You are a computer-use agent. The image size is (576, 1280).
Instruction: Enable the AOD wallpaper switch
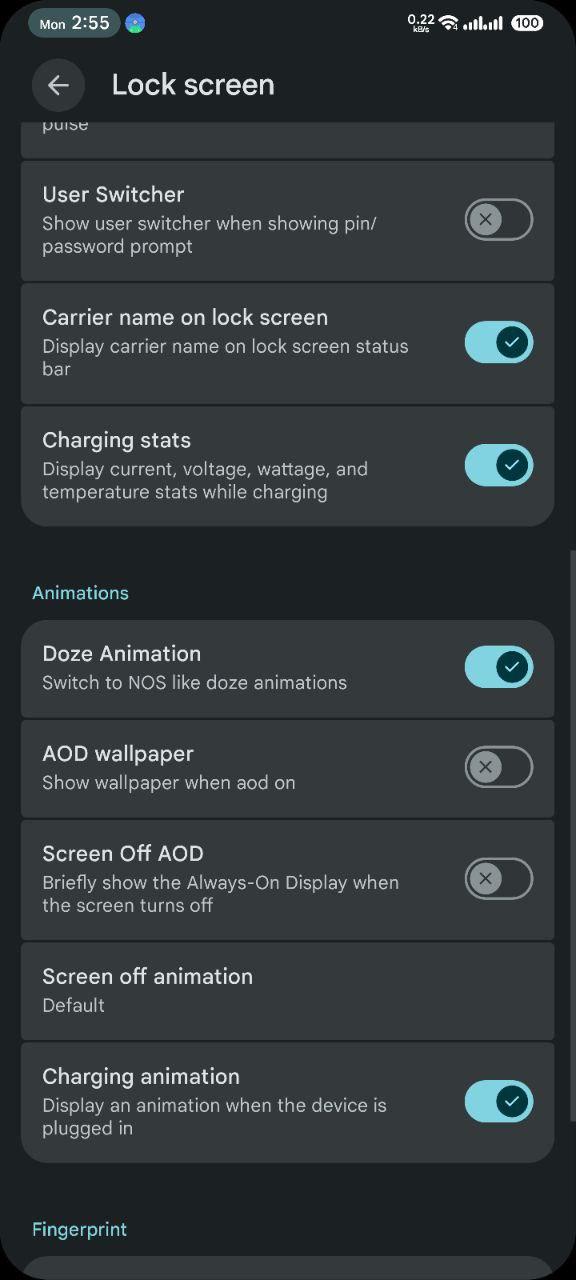click(499, 767)
